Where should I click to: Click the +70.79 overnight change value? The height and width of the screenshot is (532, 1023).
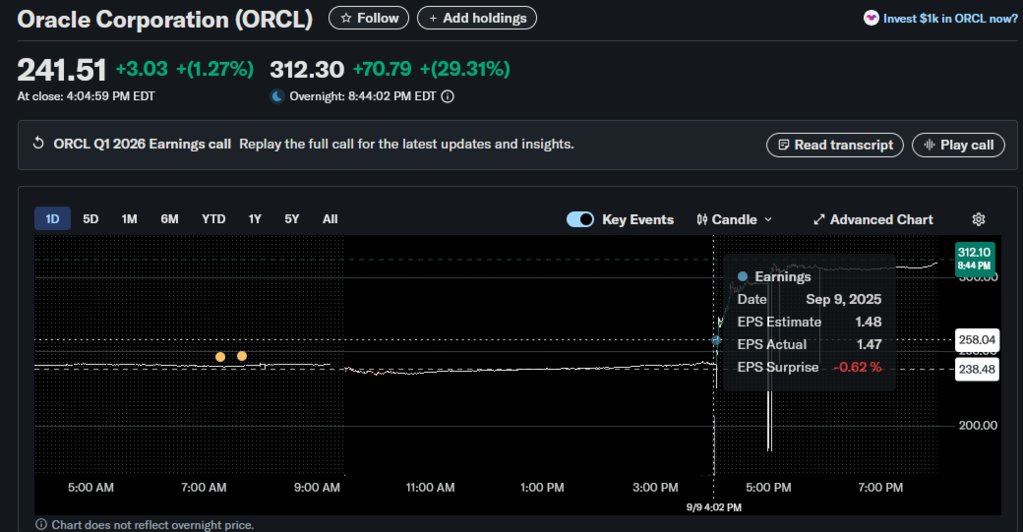[x=382, y=69]
